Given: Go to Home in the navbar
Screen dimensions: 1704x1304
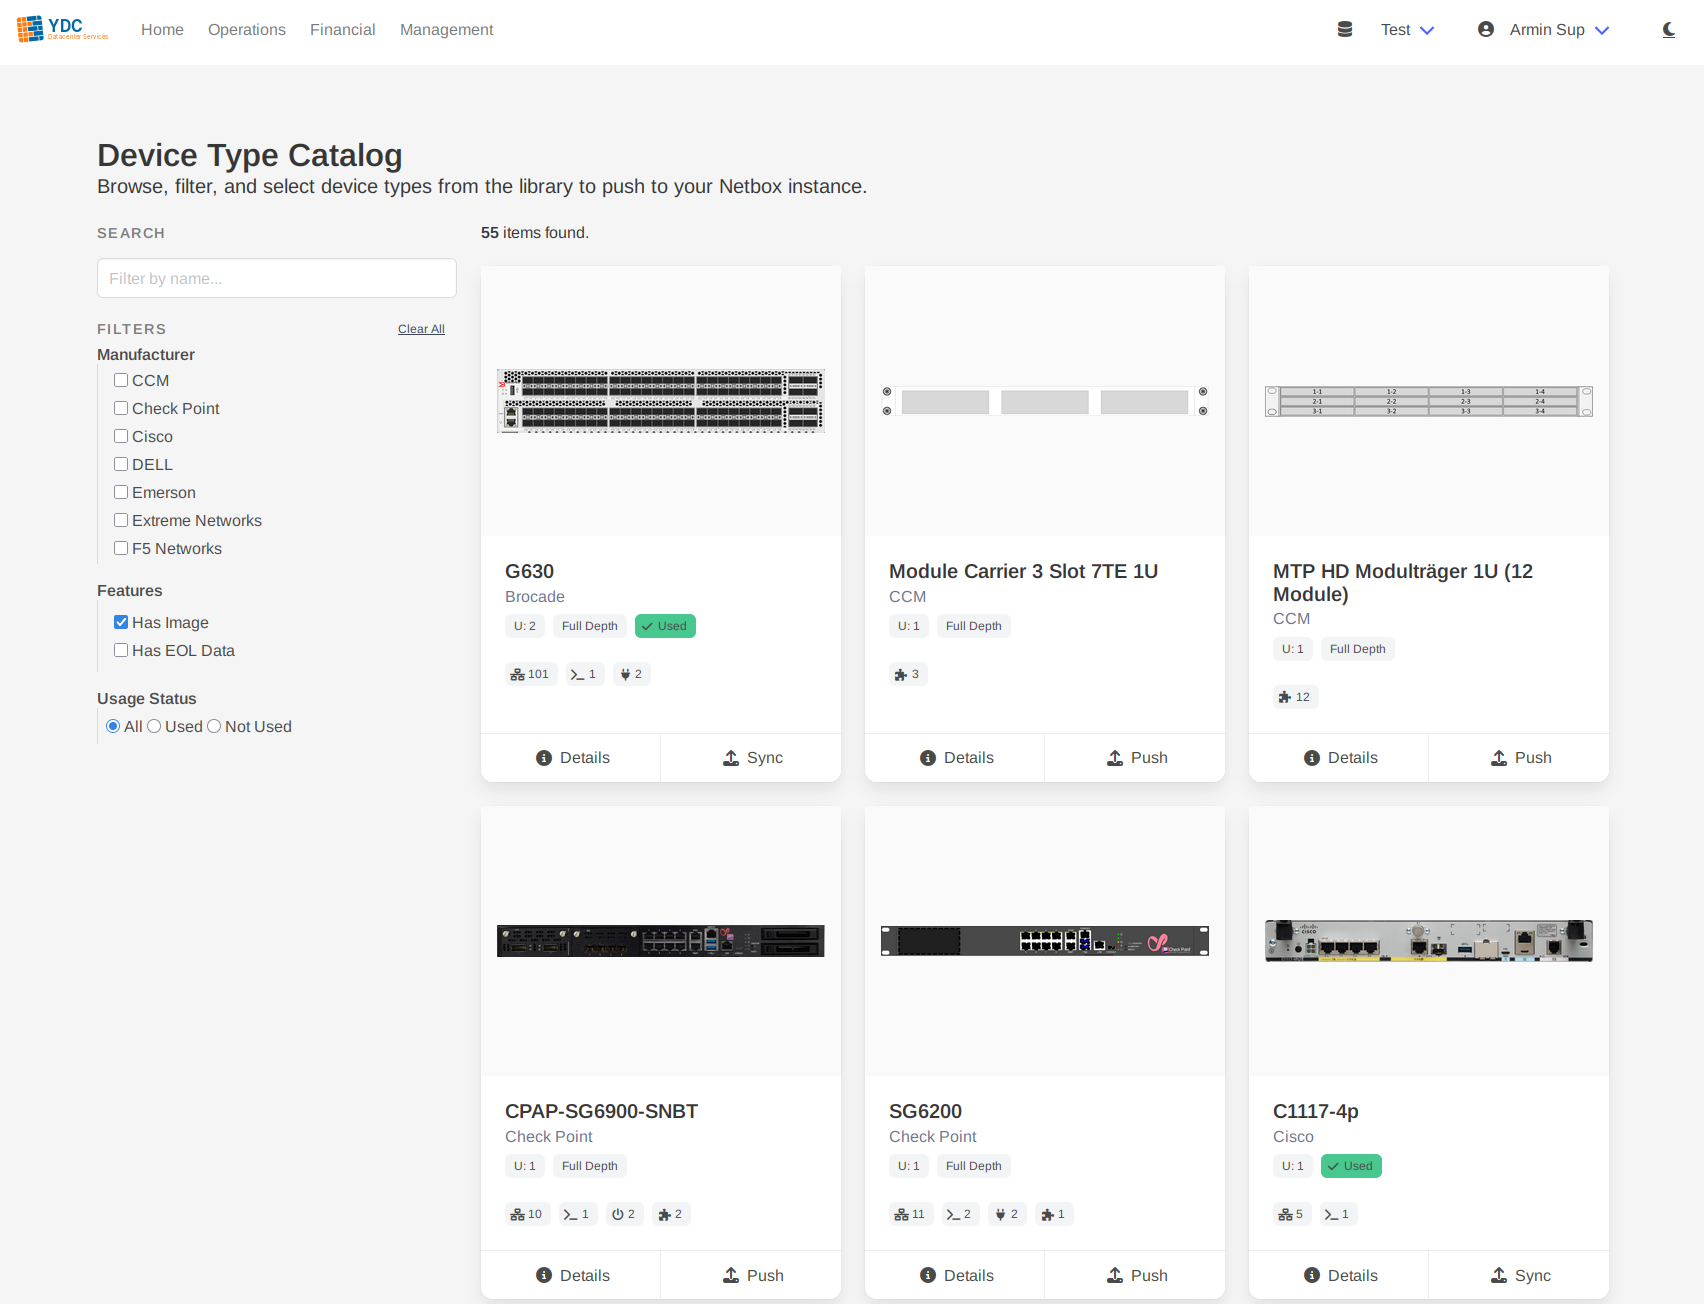Looking at the screenshot, I should (162, 30).
